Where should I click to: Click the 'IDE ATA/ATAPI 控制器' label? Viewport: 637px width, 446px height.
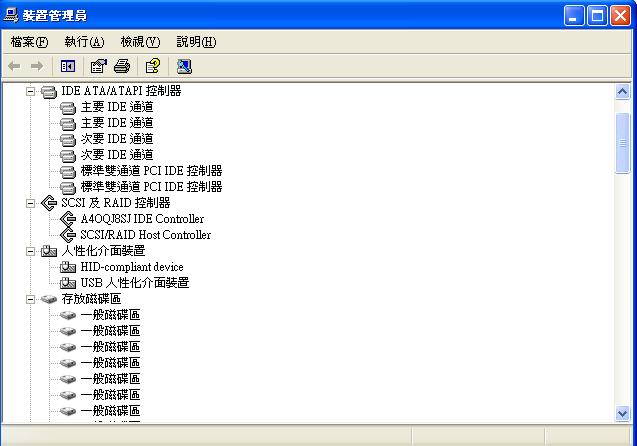coord(121,91)
